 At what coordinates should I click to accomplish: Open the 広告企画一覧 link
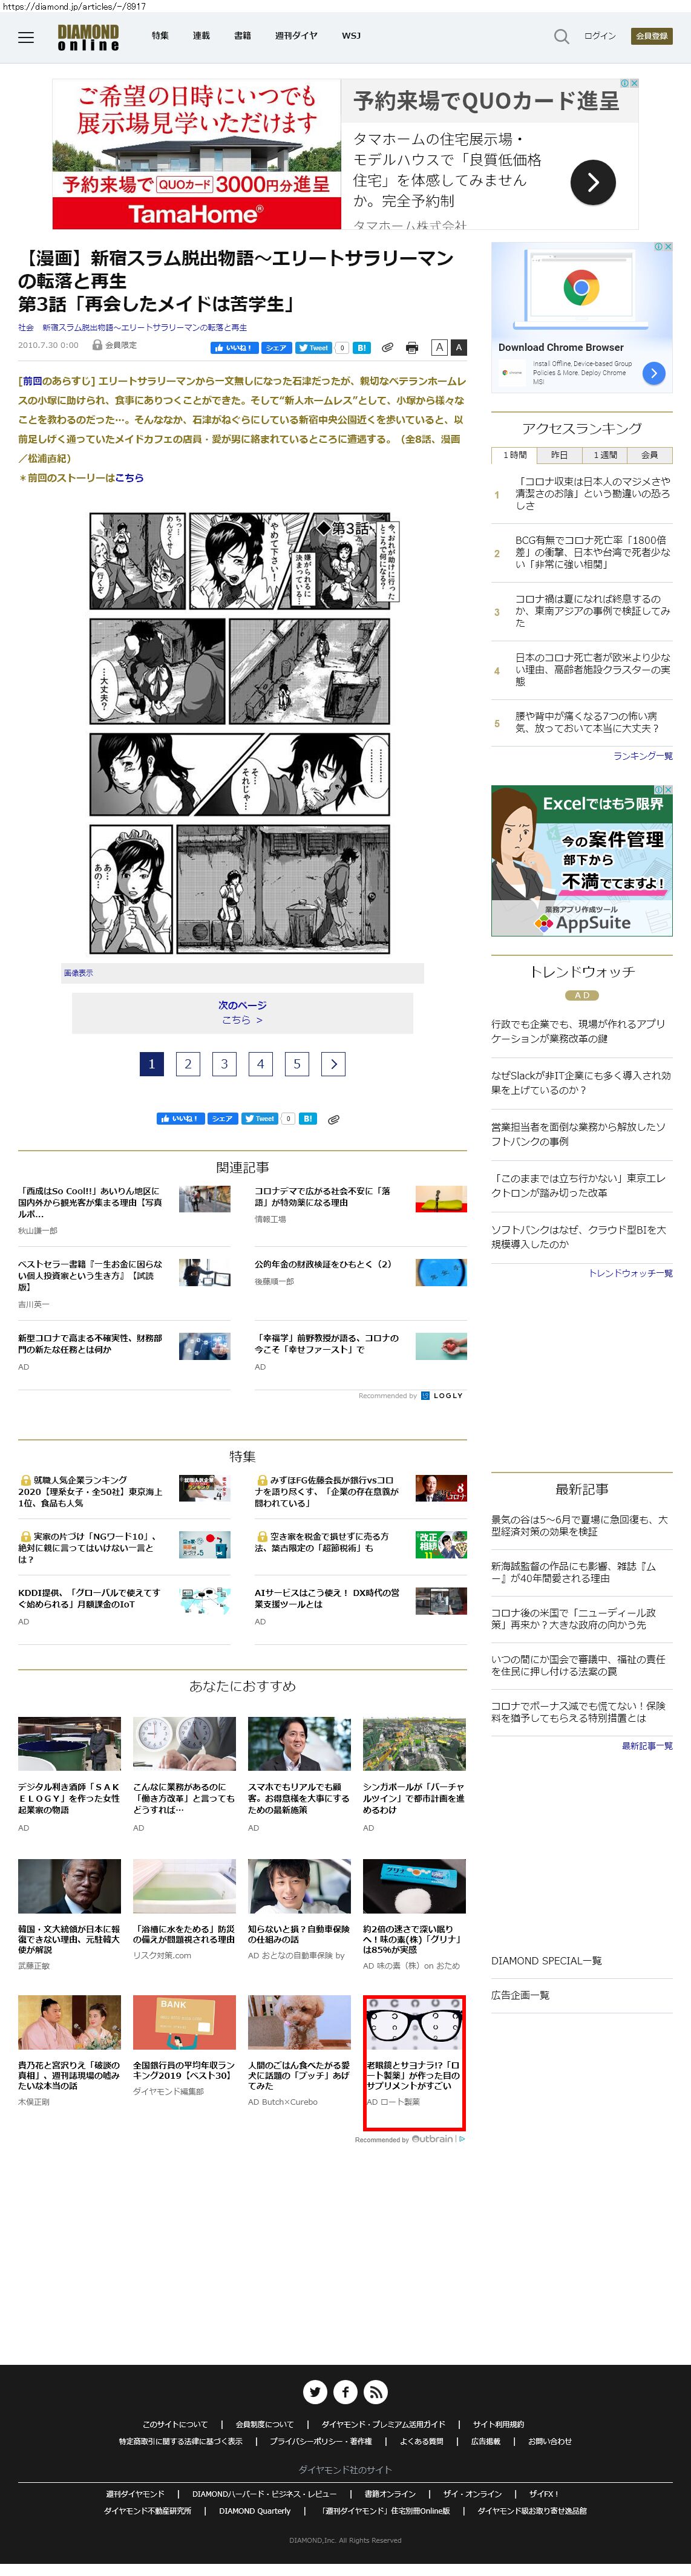point(520,1995)
